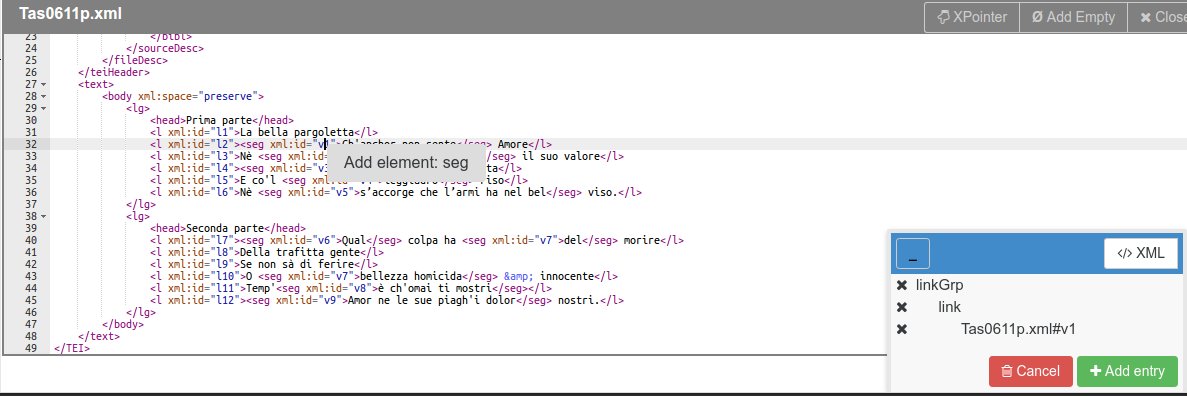Collapse the second lg fold at line 38

coord(44,217)
